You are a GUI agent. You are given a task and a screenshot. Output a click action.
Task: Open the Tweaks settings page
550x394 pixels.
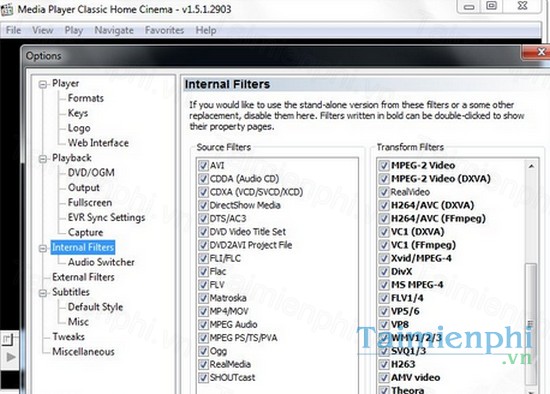tap(68, 337)
